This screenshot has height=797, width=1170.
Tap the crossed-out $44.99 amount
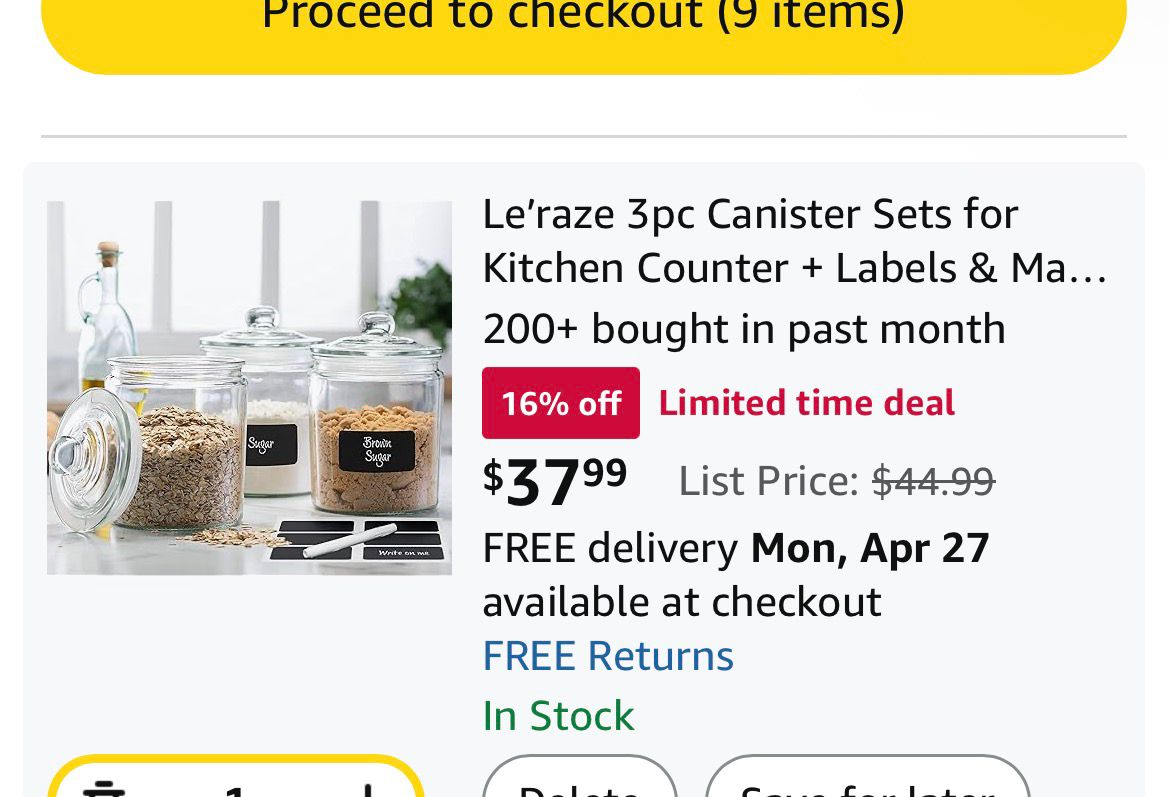932,482
